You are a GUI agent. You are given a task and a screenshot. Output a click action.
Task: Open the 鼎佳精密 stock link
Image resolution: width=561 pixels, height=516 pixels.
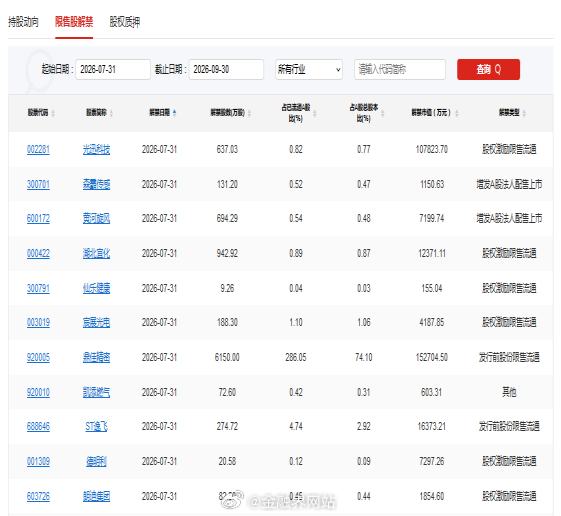coord(96,357)
